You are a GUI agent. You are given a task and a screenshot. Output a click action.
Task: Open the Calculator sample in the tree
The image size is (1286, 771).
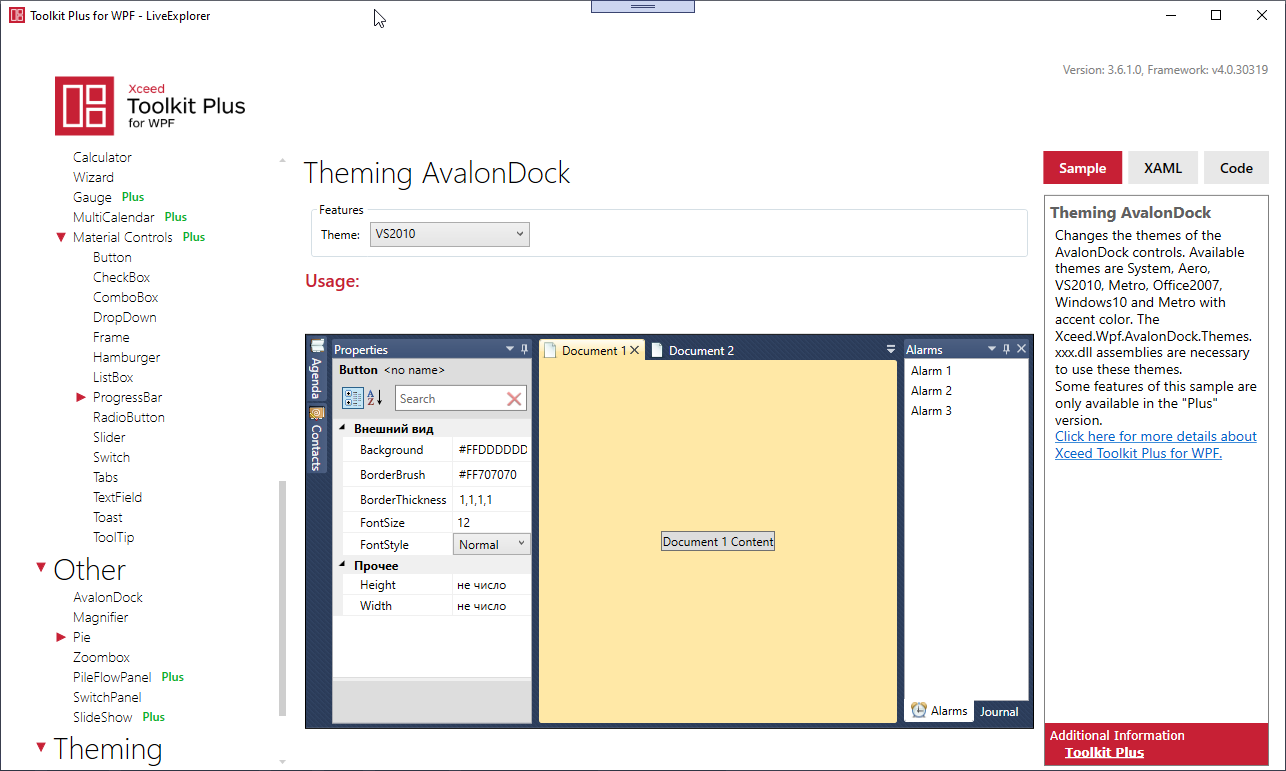pyautogui.click(x=102, y=157)
